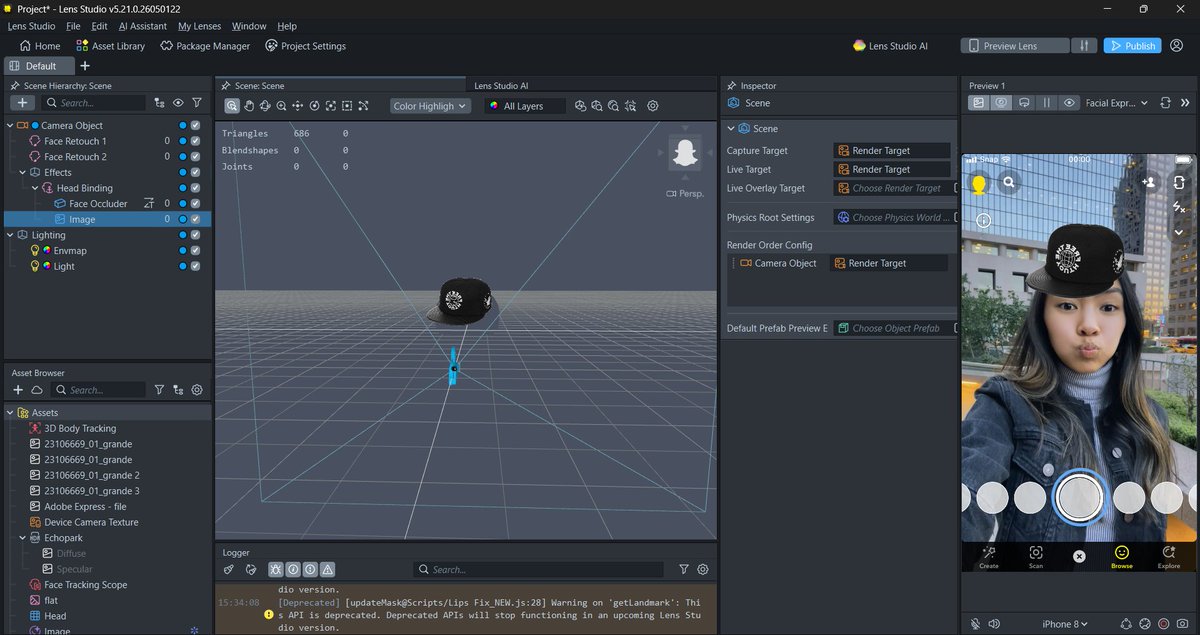The width and height of the screenshot is (1200, 635).
Task: Open the Scene view settings gear
Action: [653, 106]
